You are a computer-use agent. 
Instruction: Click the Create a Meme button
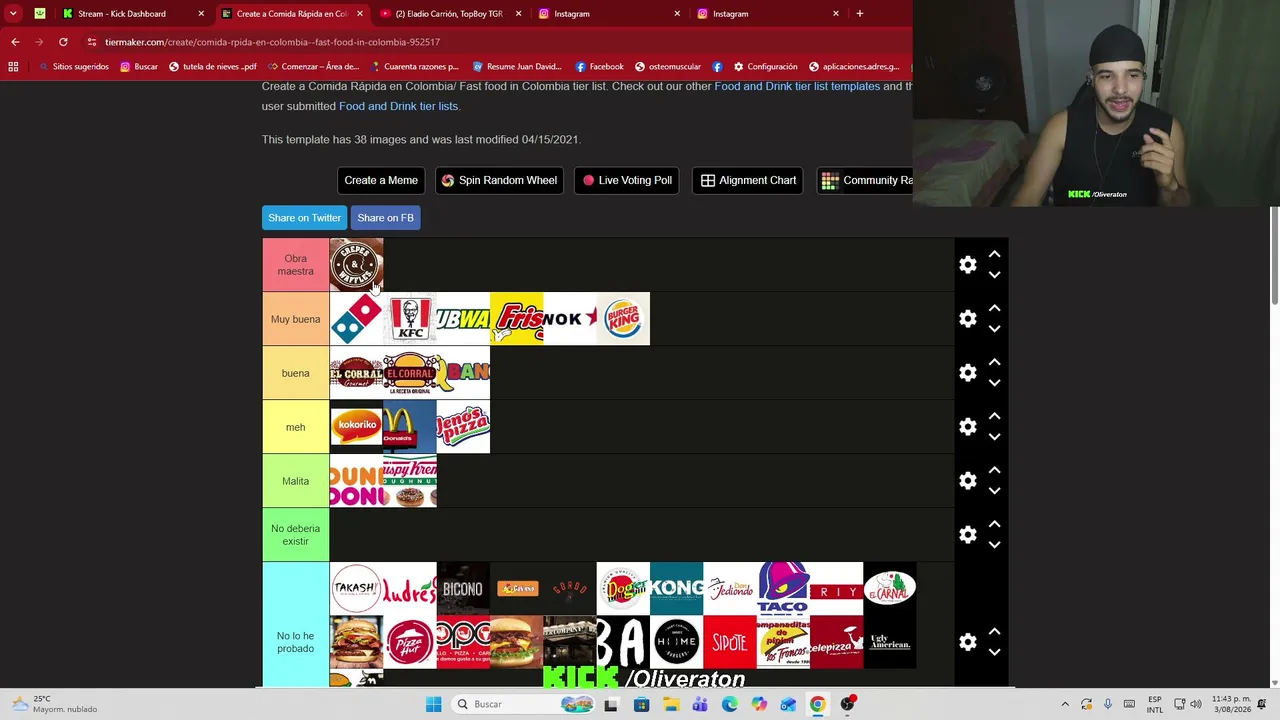pos(381,180)
